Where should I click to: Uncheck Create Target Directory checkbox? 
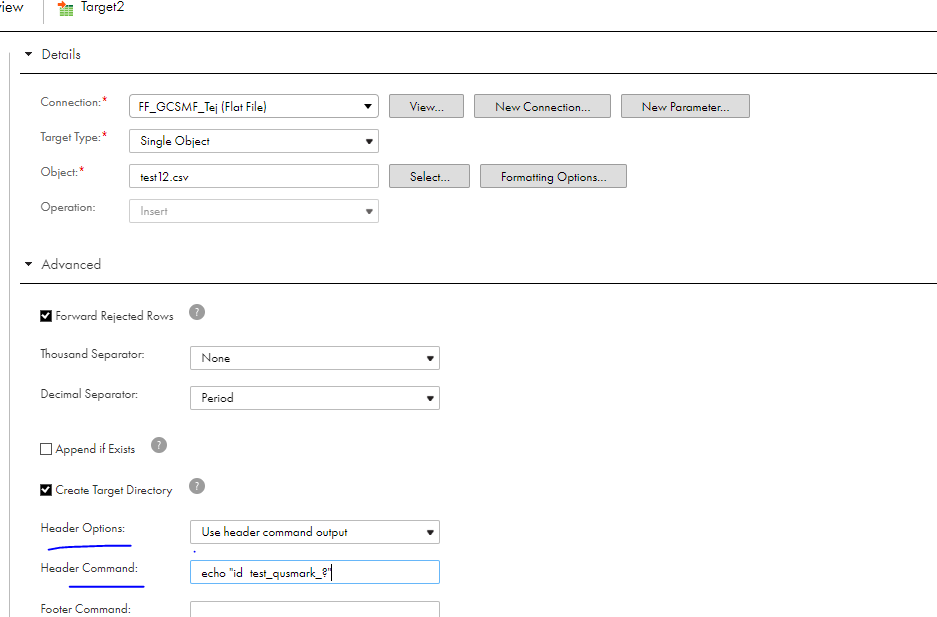click(46, 490)
